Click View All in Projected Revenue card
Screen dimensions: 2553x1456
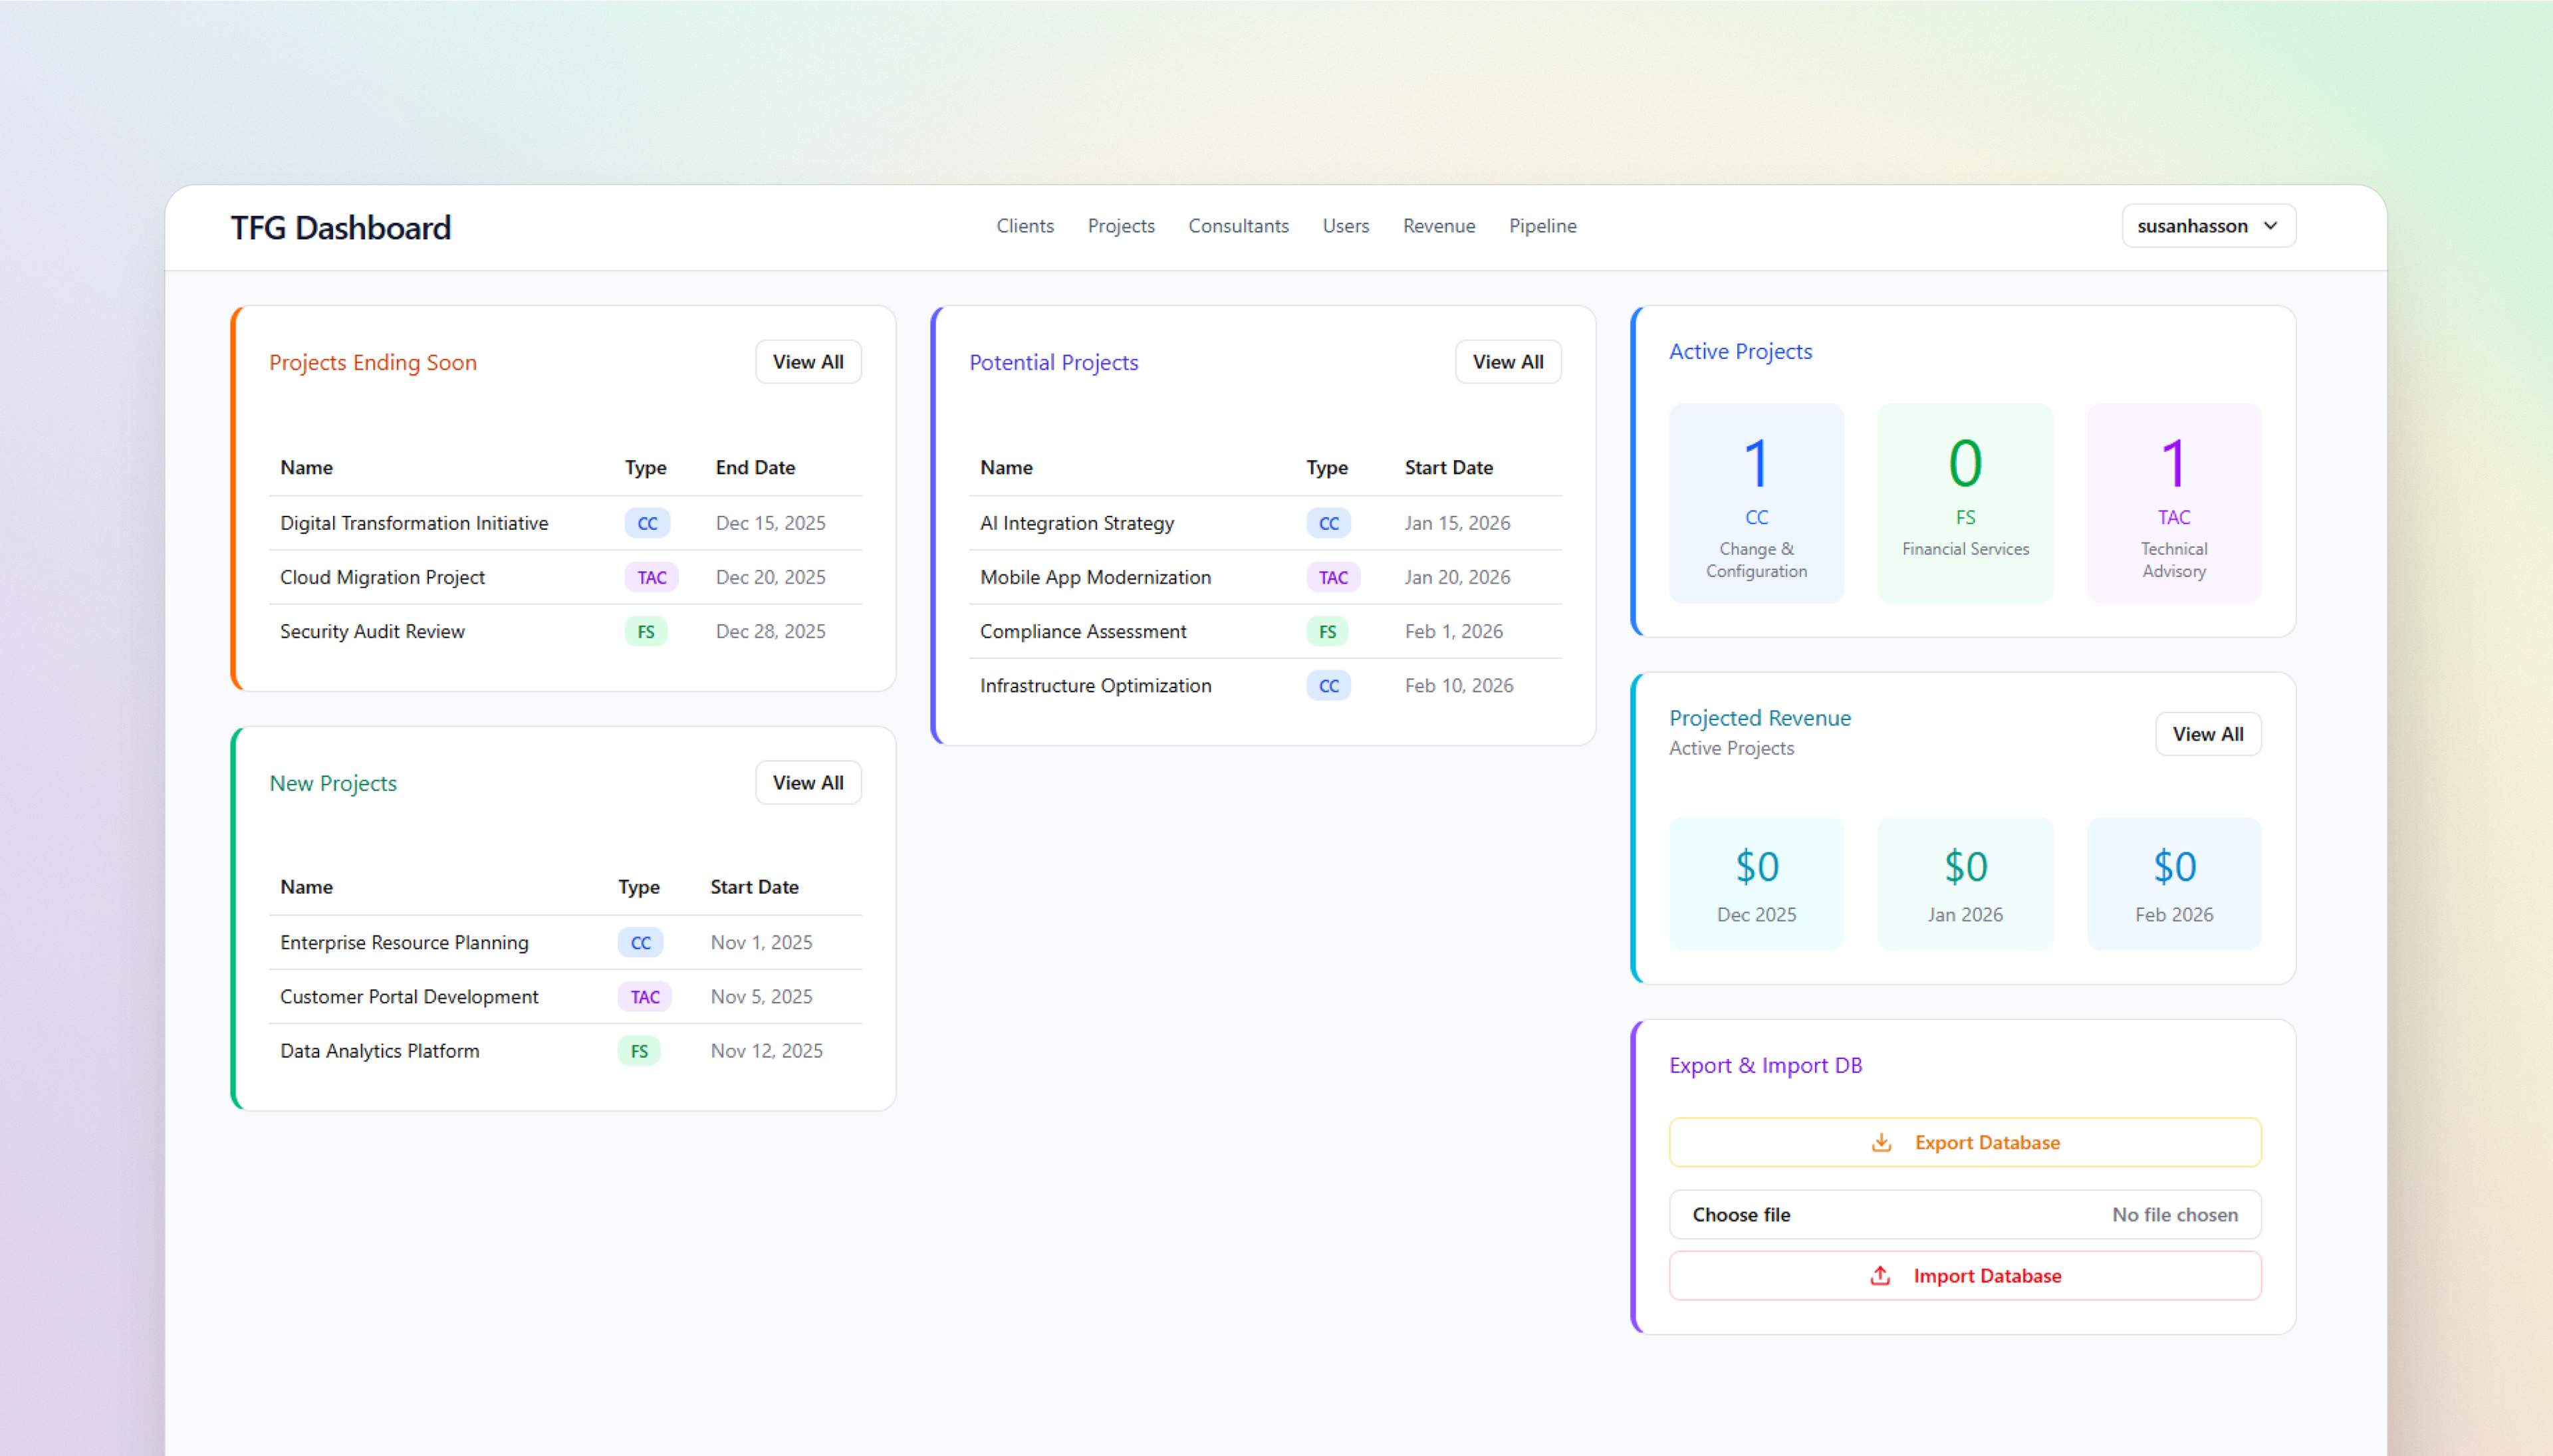2209,733
